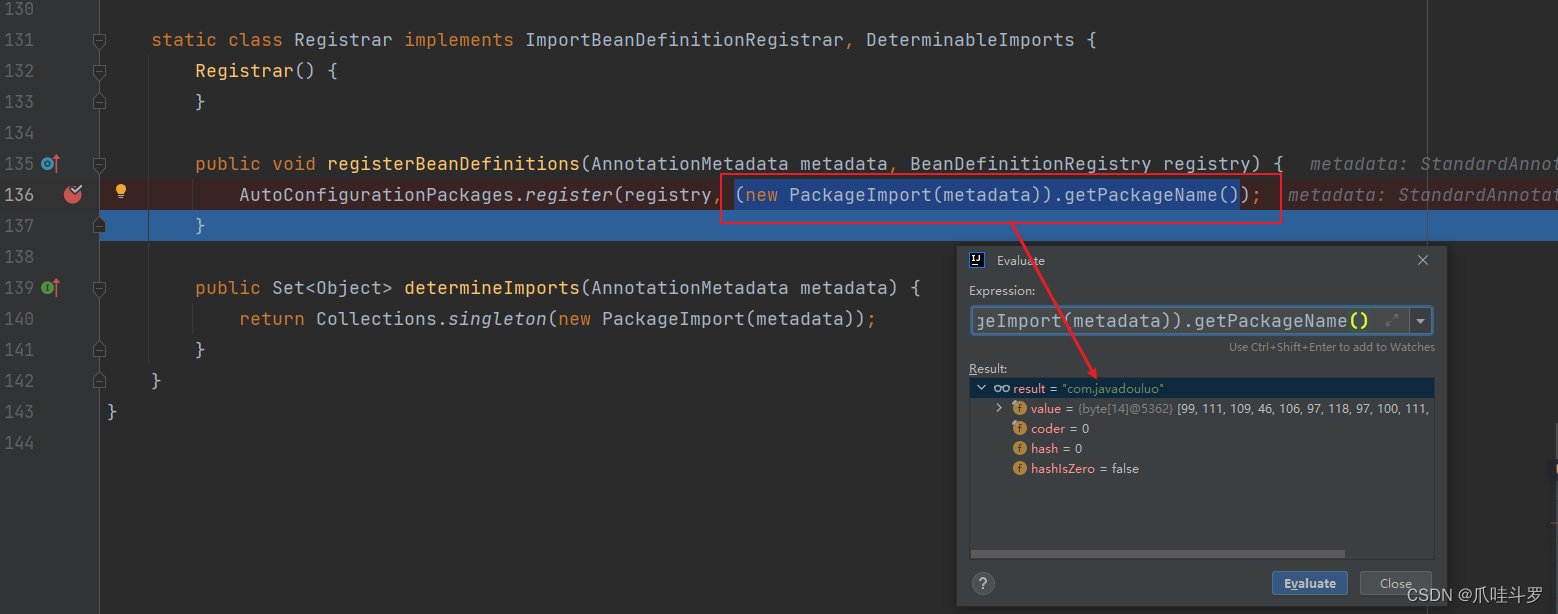Collapse determineImports method fold at line 139
This screenshot has width=1558, height=614.
tap(99, 288)
